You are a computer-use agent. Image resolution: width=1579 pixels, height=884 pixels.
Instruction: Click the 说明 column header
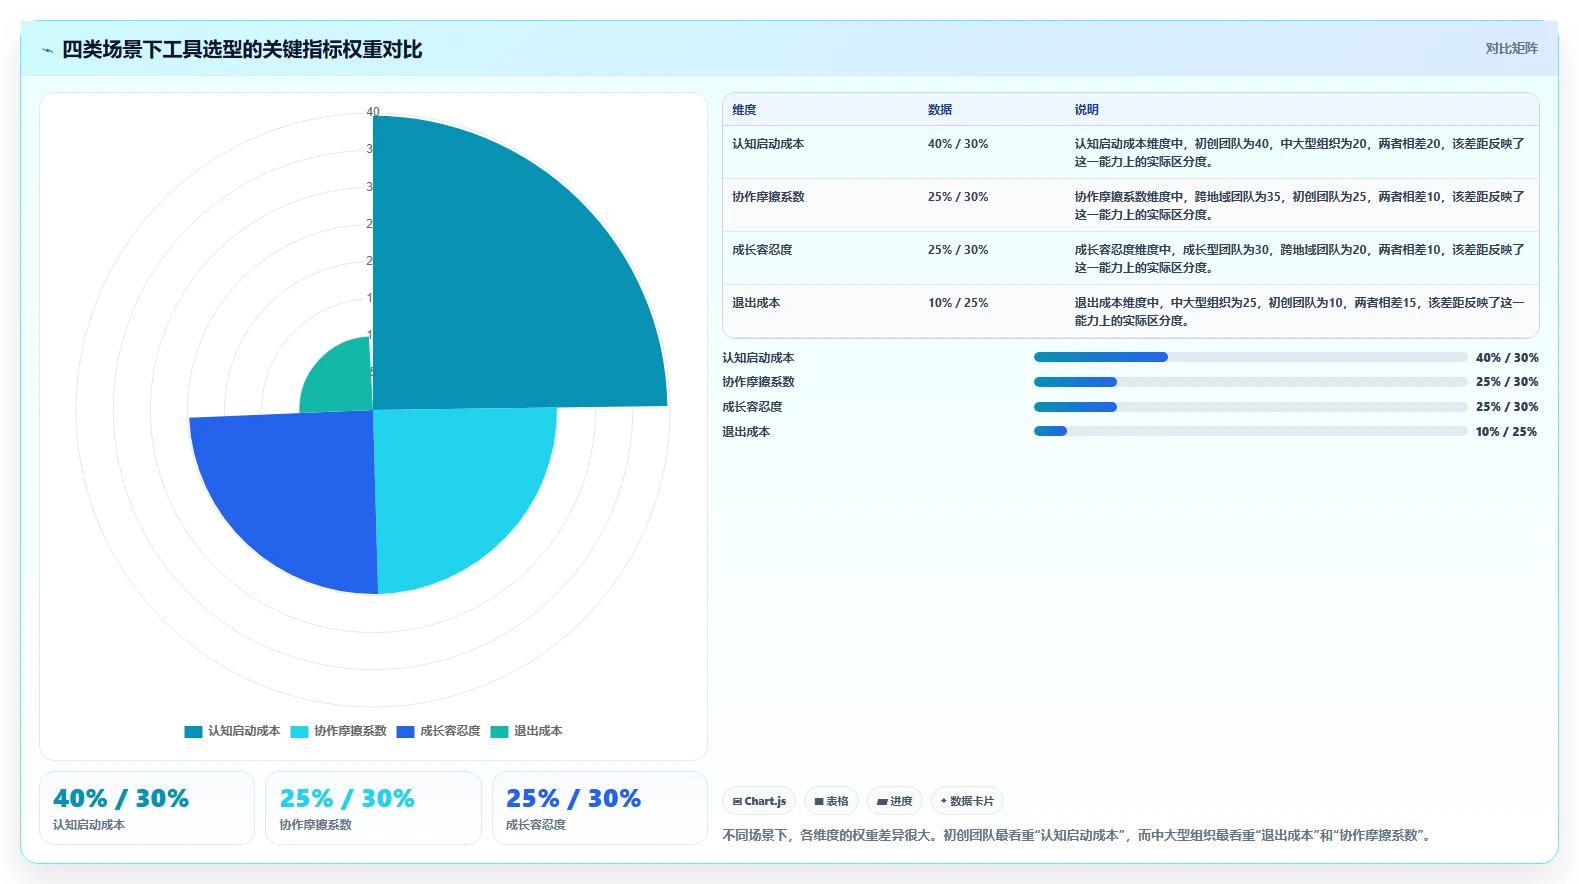[1087, 110]
